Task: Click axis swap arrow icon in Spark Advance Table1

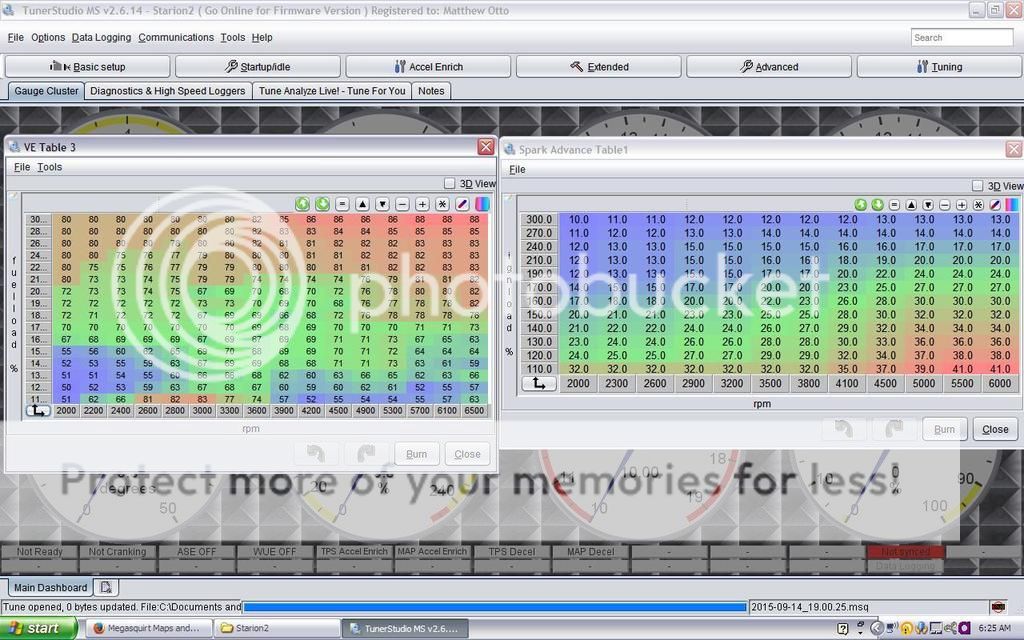Action: pos(539,383)
